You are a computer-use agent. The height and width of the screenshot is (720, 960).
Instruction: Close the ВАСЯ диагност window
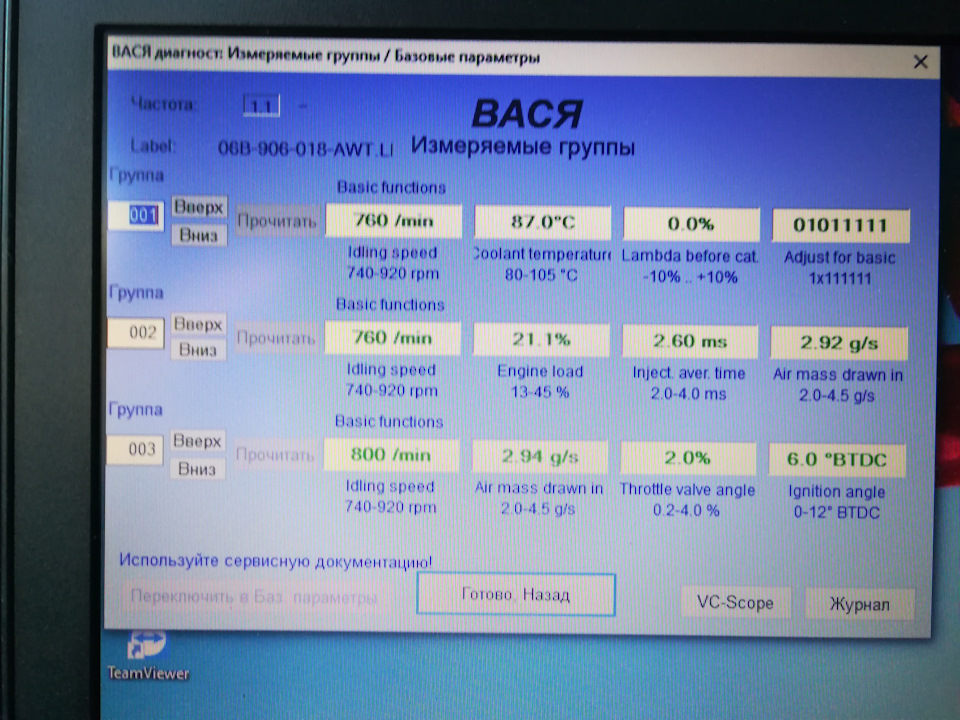tap(920, 62)
